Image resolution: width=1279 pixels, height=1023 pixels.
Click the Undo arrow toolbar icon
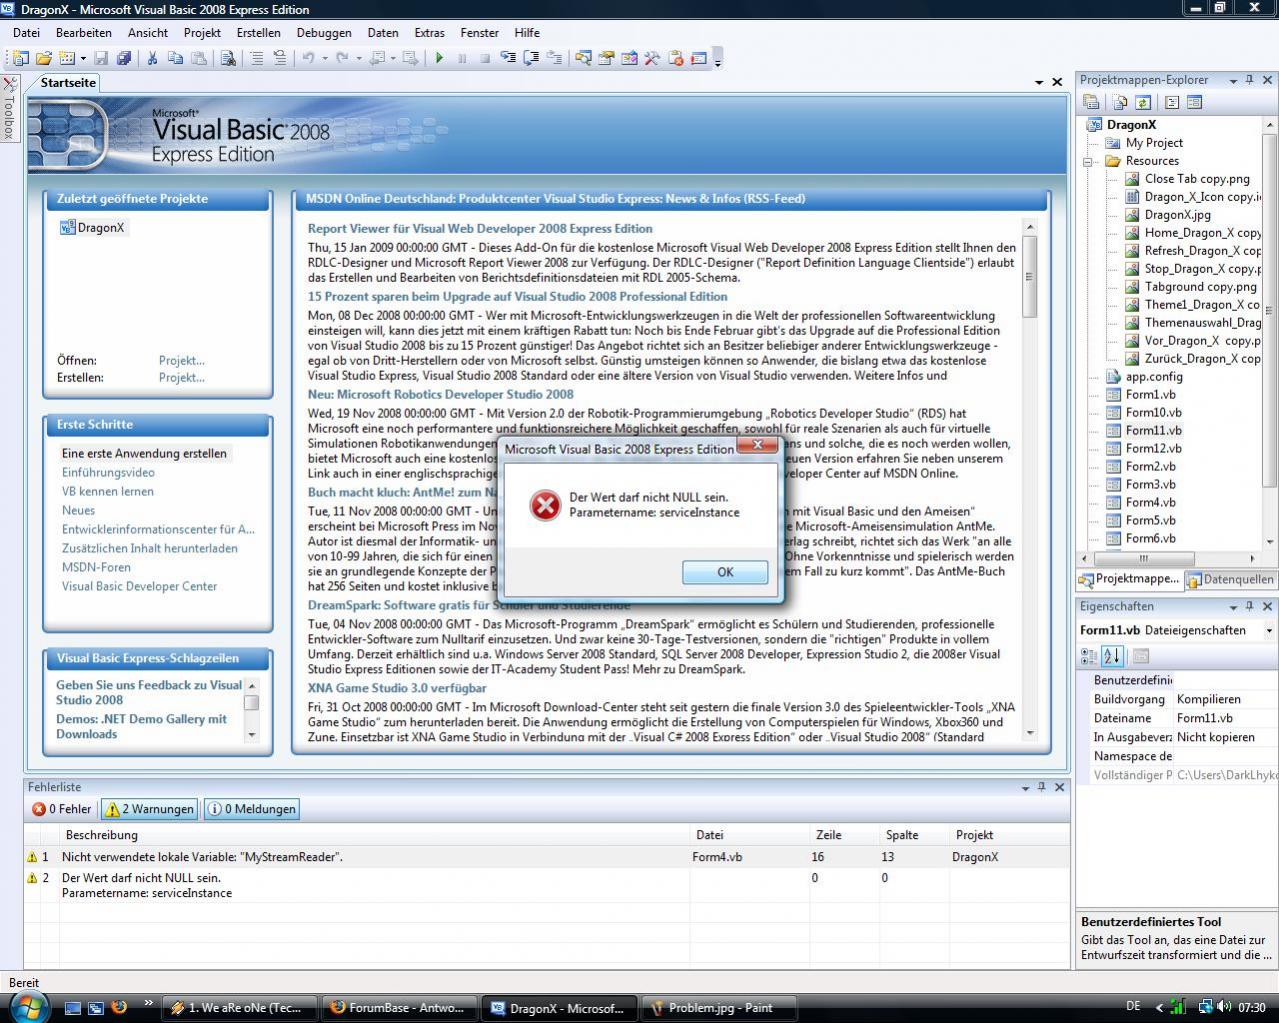click(308, 58)
